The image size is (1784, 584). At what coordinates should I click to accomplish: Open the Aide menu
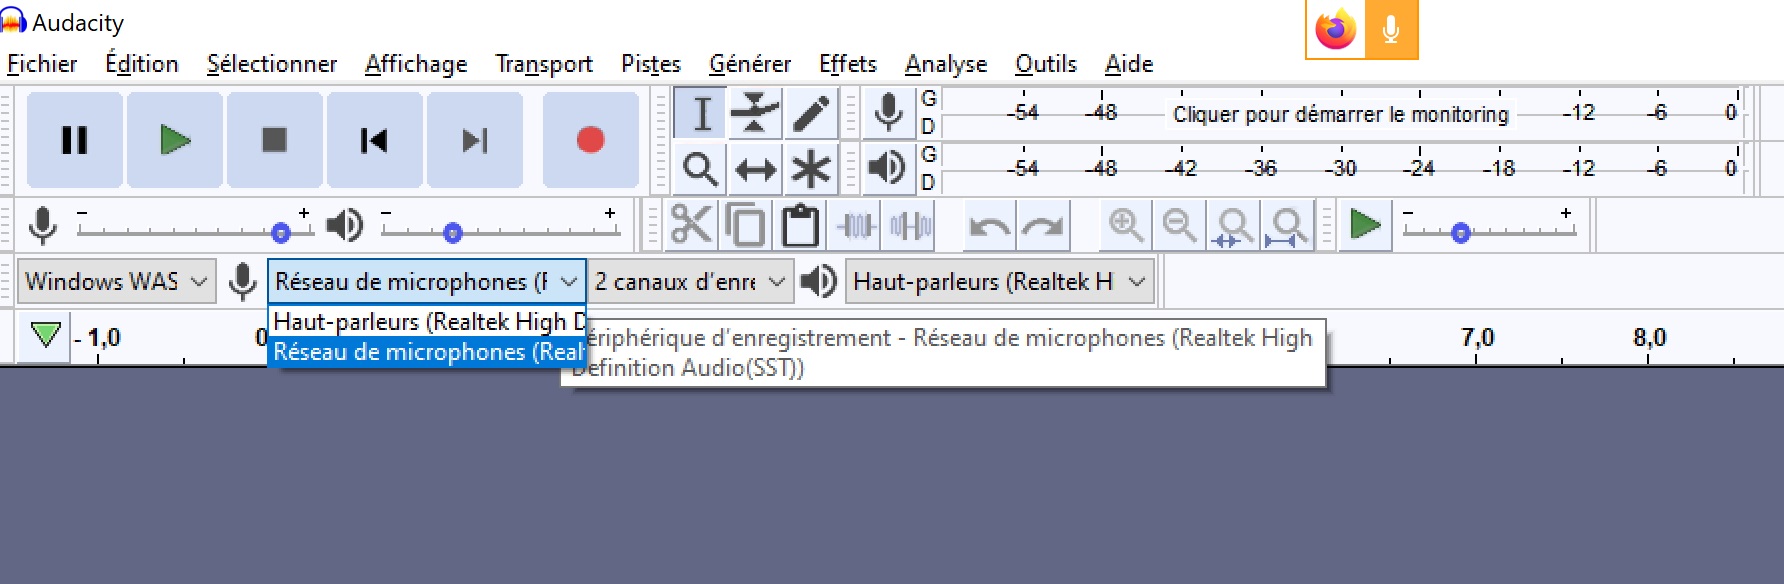[1129, 64]
